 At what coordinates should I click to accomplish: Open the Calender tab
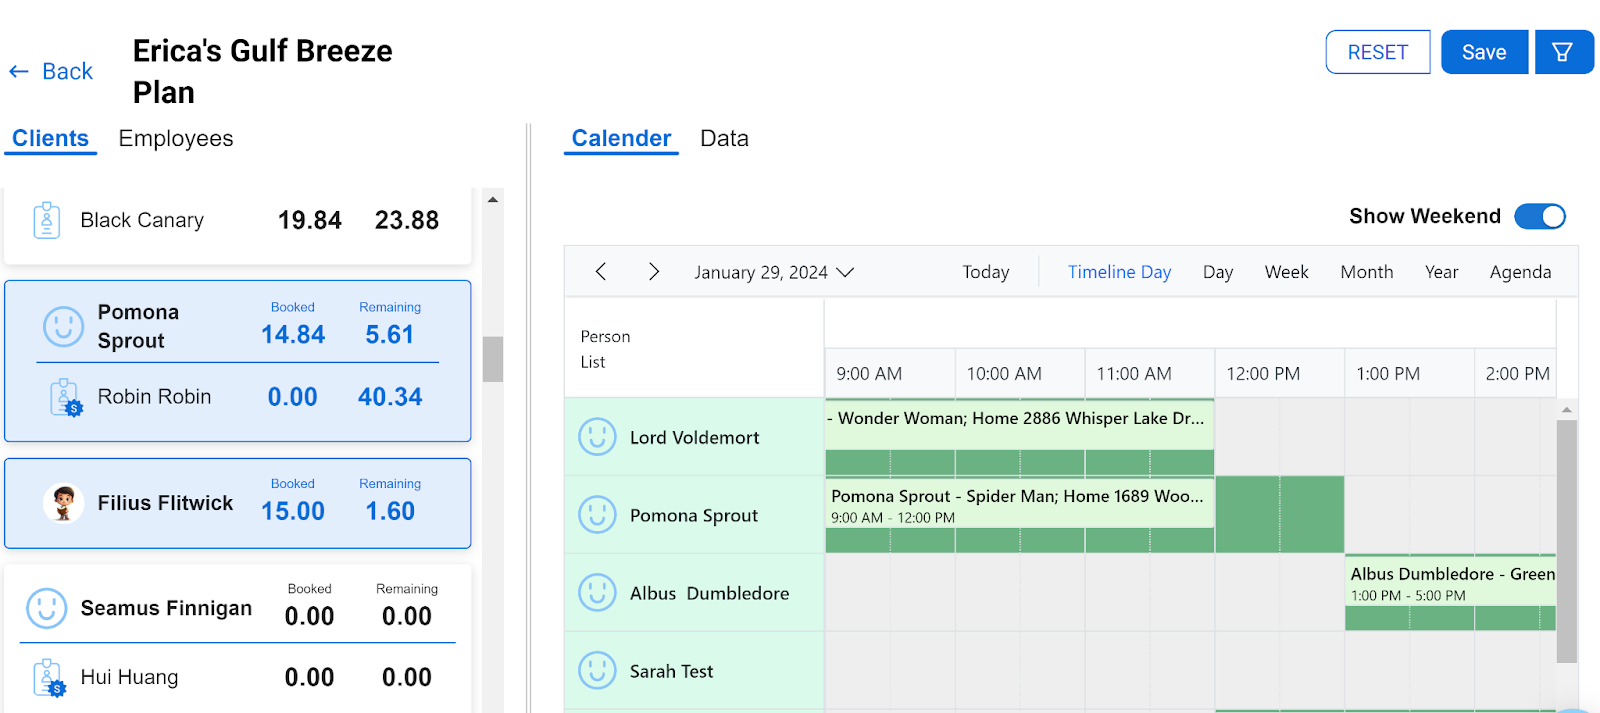coord(621,138)
